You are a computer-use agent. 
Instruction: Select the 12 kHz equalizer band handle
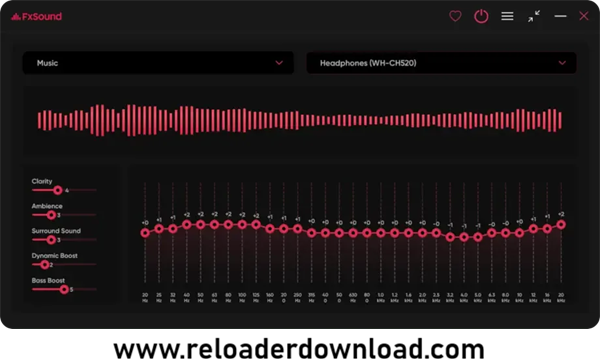pyautogui.click(x=533, y=229)
